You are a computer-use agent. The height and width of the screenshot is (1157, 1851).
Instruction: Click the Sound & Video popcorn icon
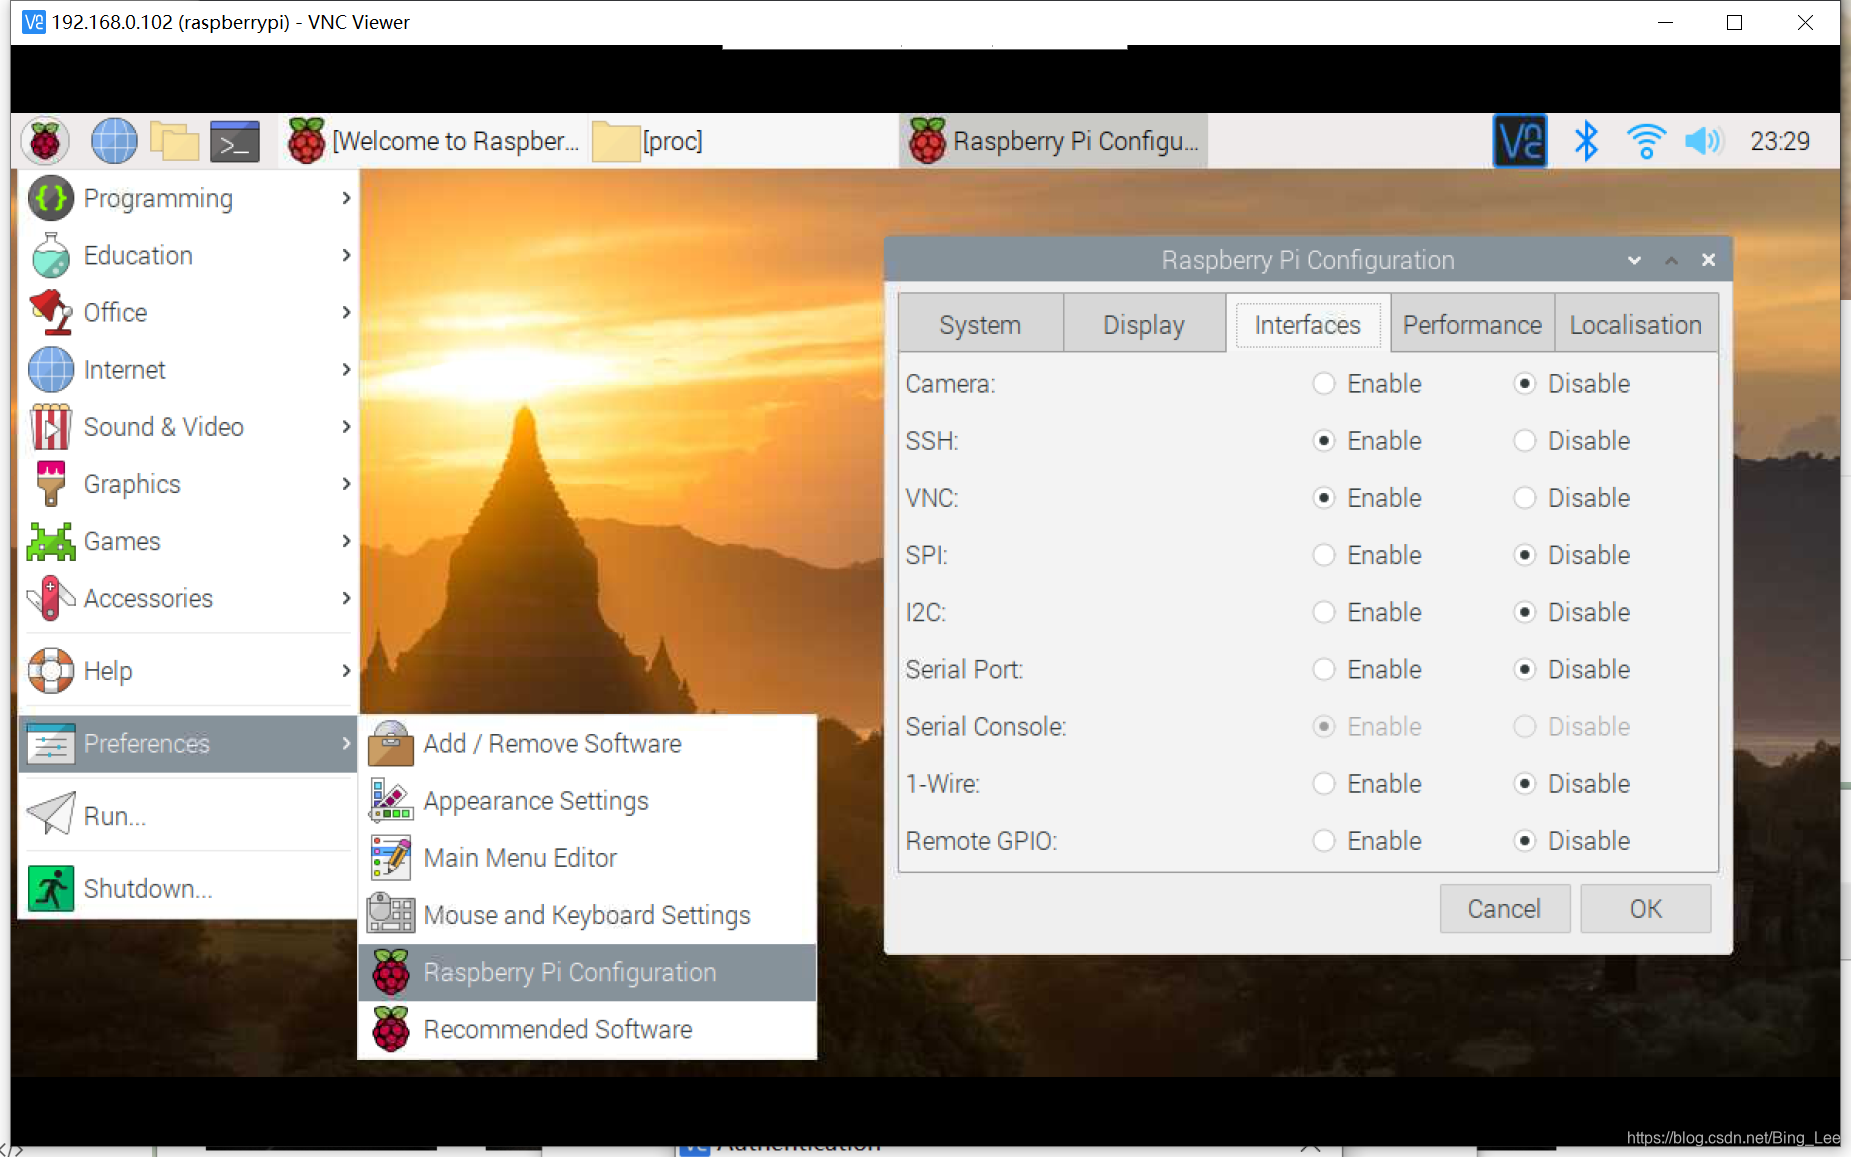click(51, 426)
